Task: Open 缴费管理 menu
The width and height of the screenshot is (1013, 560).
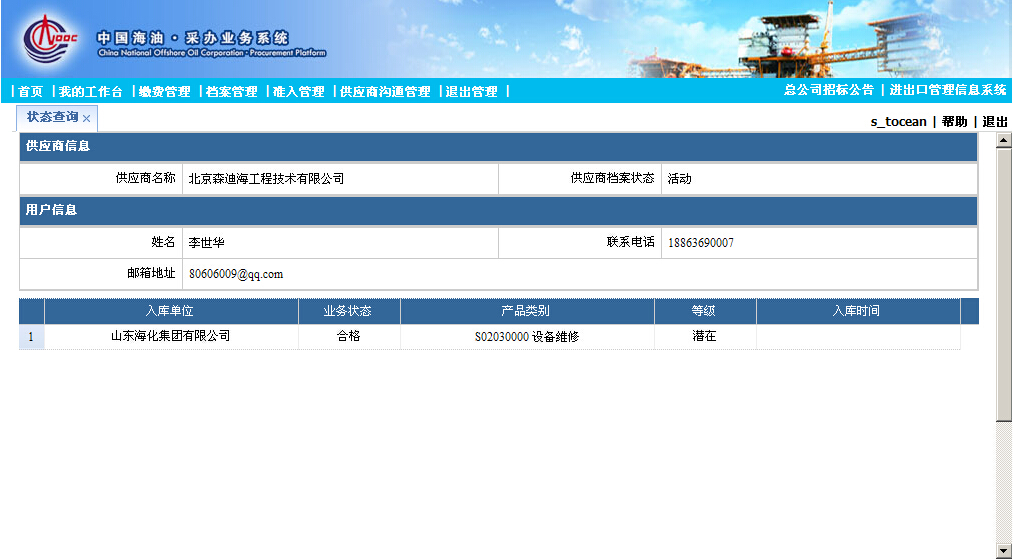Action: click(x=165, y=92)
